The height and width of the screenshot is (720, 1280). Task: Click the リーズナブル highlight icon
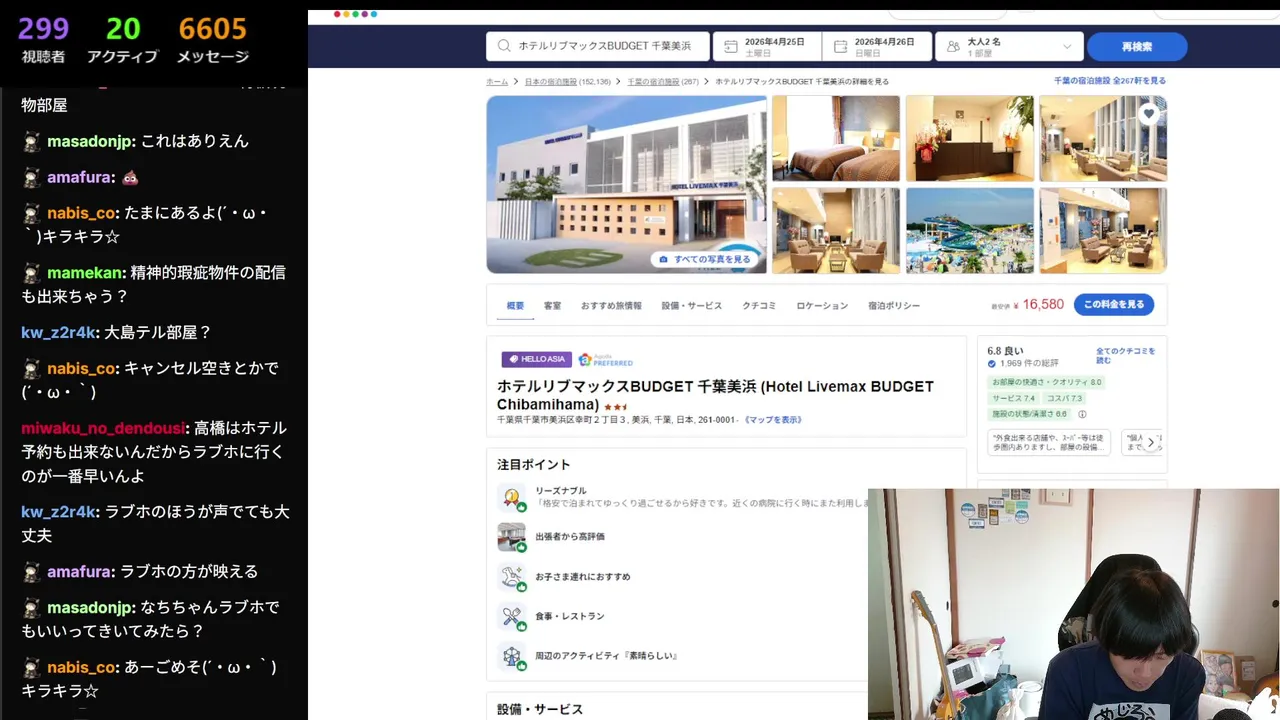pos(512,497)
